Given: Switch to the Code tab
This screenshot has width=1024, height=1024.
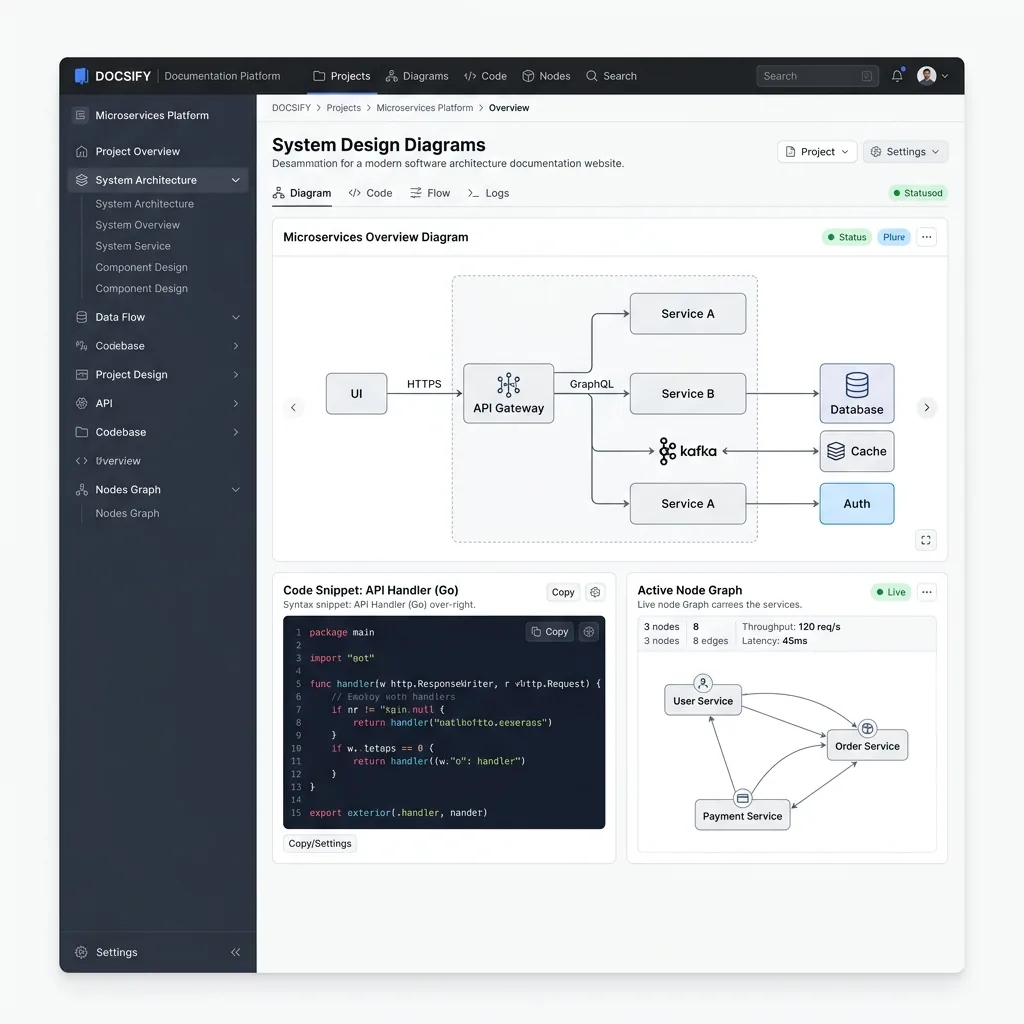Looking at the screenshot, I should click(370, 193).
